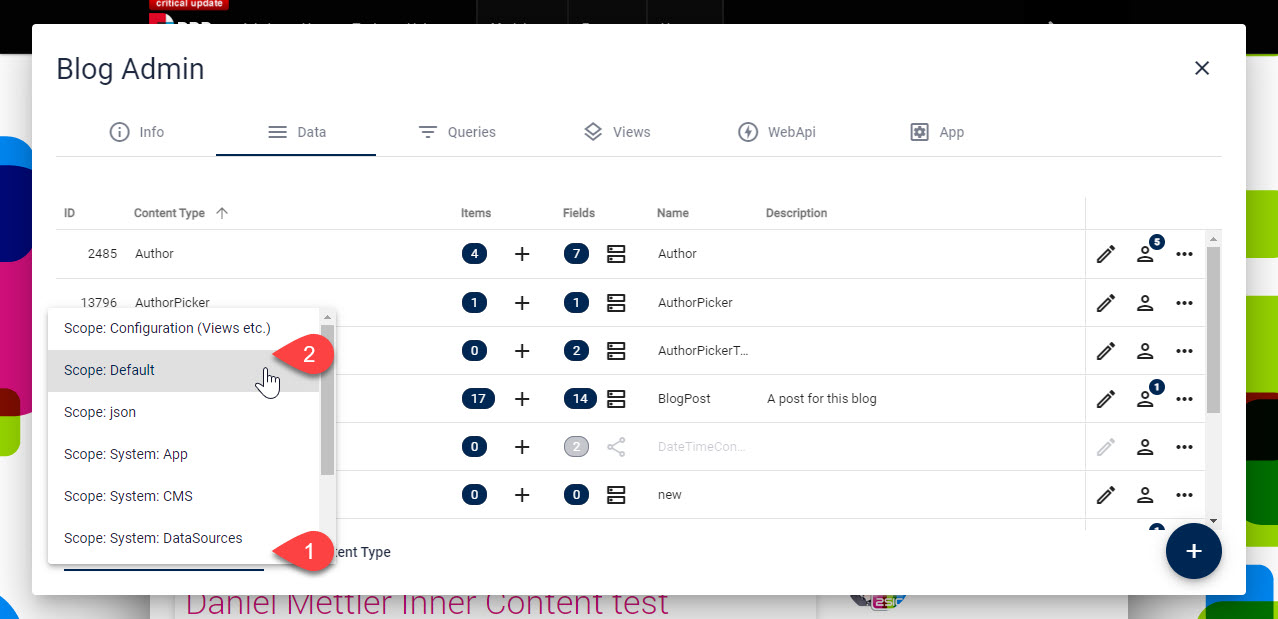This screenshot has width=1278, height=619.
Task: Click the floating plus add button
Action: (x=1193, y=551)
